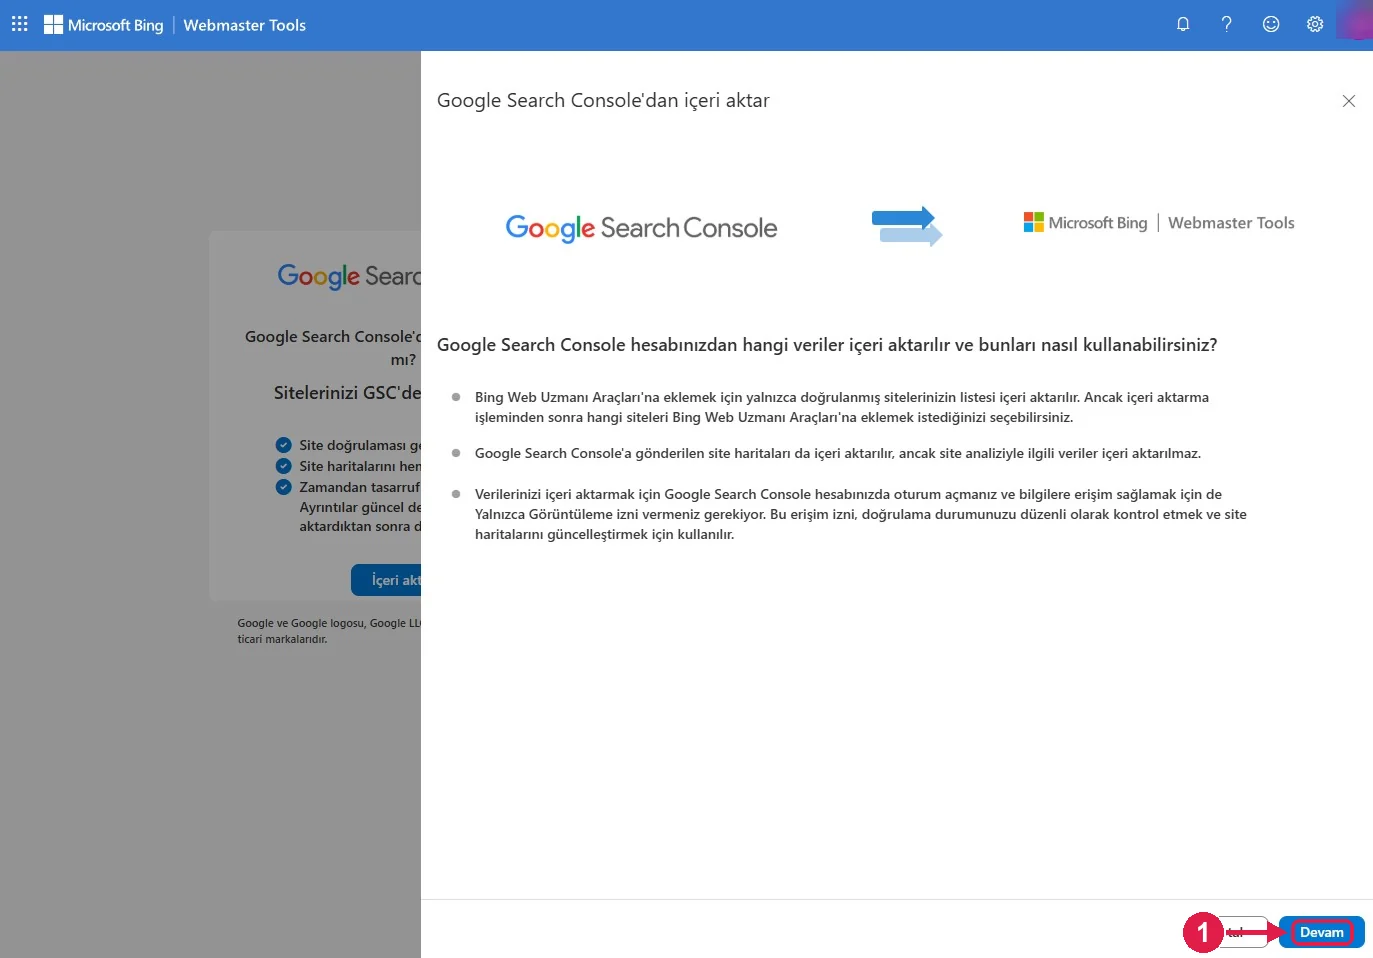
Task: Click the Microsoft Bing logo in header
Action: [x=103, y=25]
